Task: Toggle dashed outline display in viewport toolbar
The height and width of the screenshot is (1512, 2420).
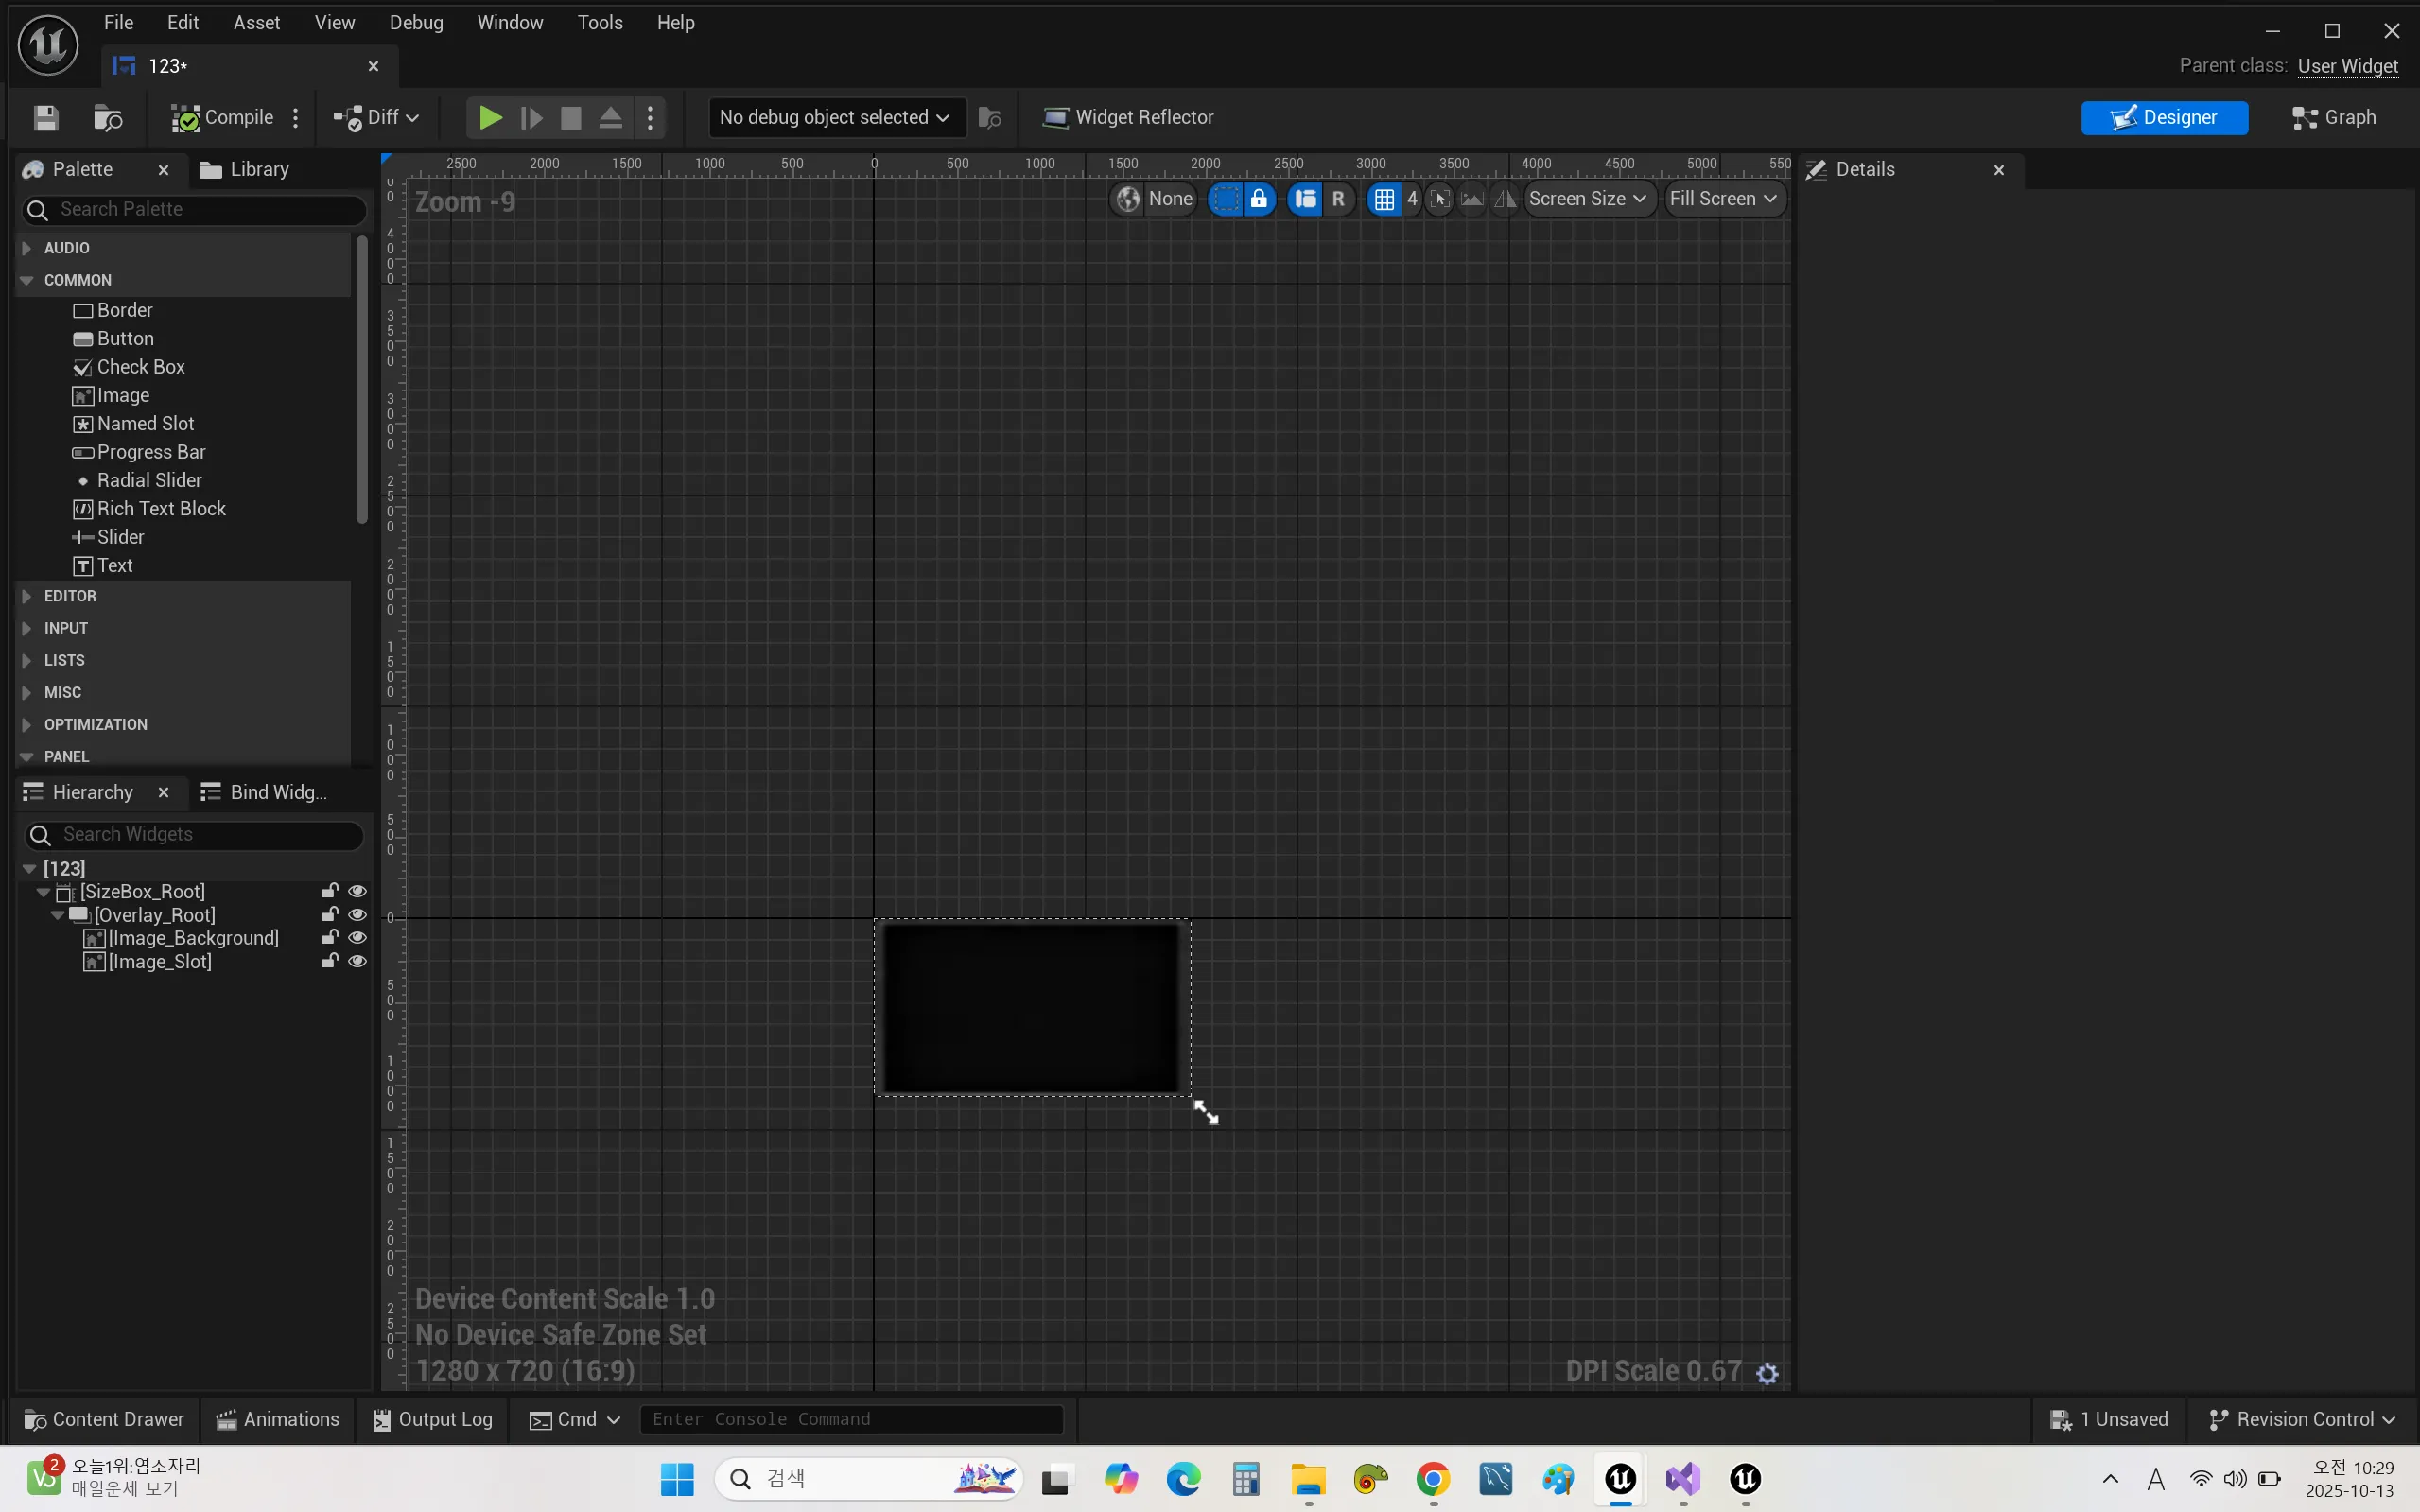Action: (x=1226, y=199)
